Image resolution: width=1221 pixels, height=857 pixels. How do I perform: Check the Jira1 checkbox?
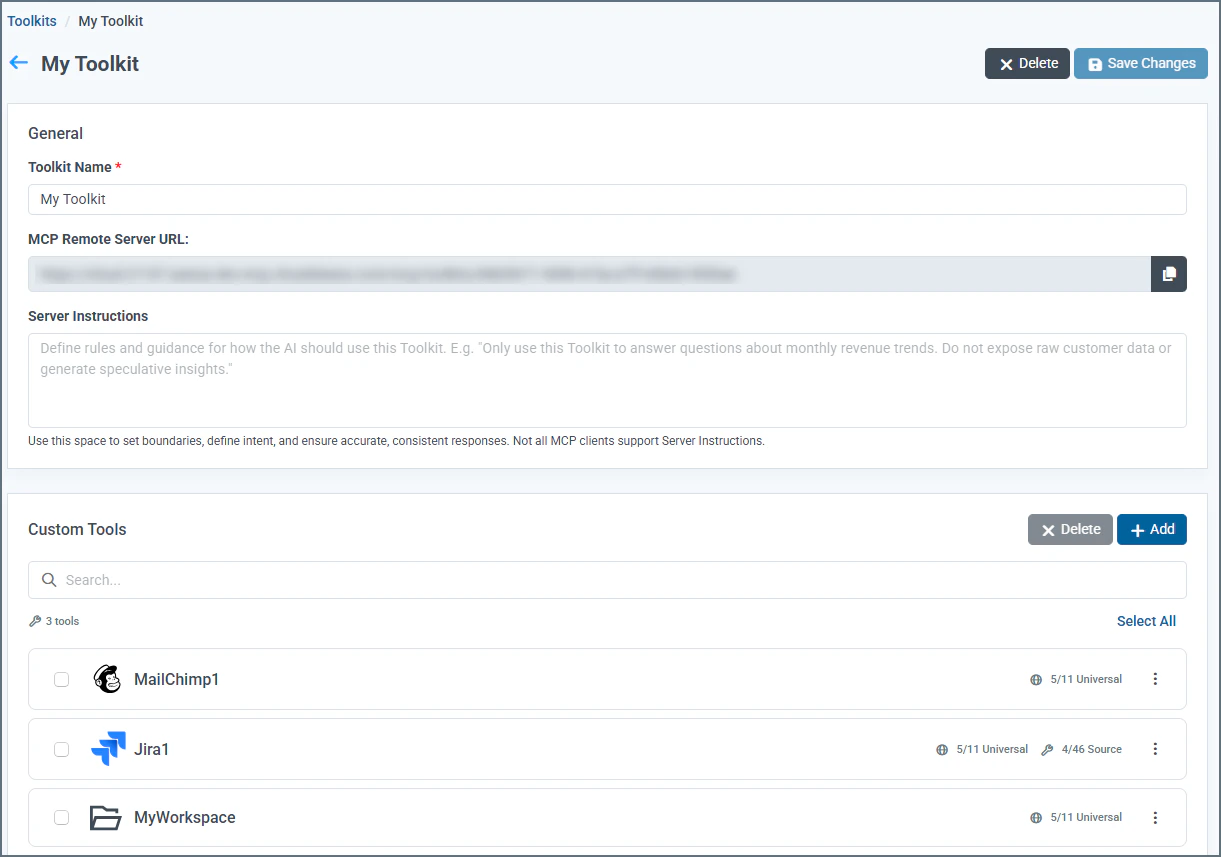pyautogui.click(x=61, y=748)
